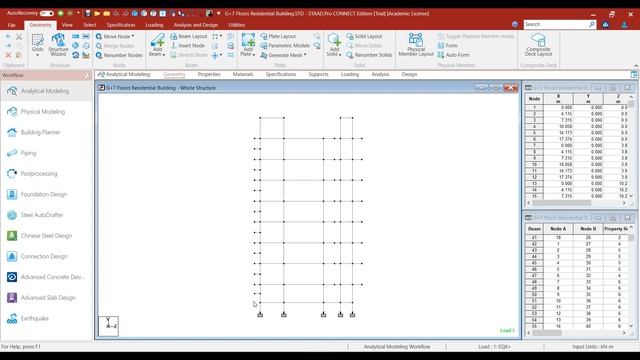The width and height of the screenshot is (640, 360).
Task: Open the Utilities ribbon tab
Action: coord(237,25)
